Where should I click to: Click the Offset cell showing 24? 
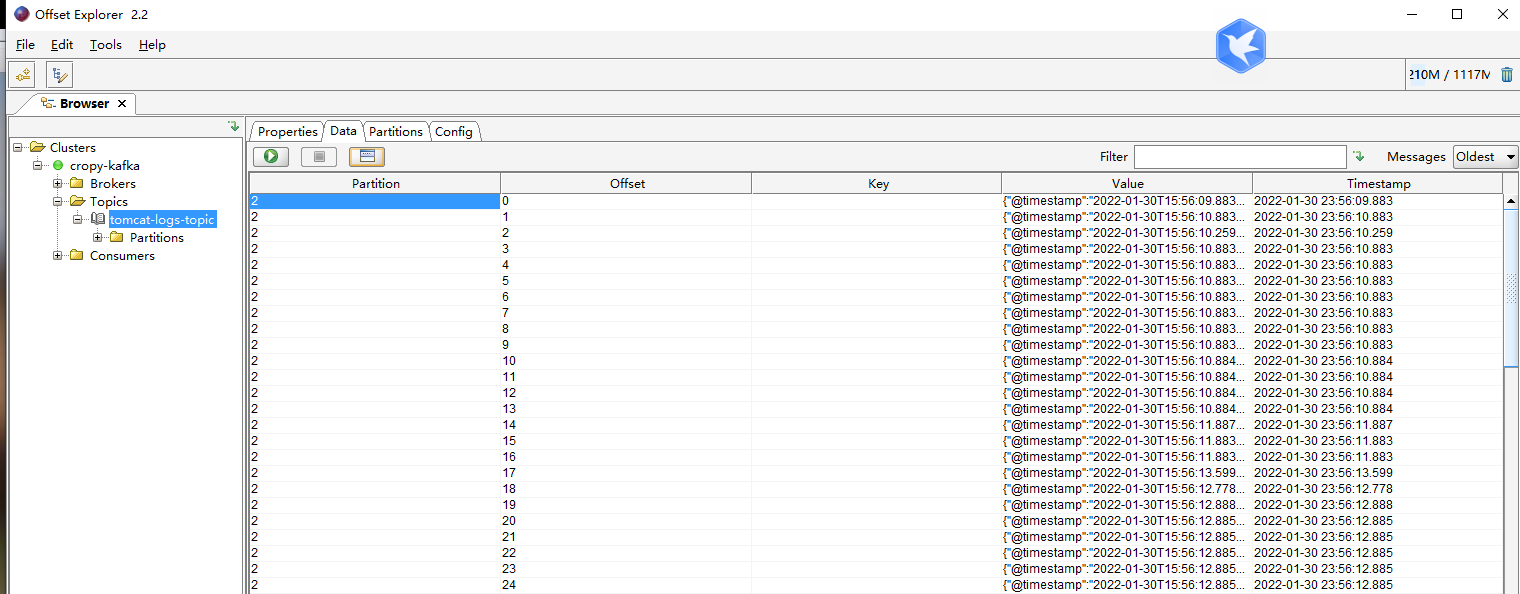pyautogui.click(x=627, y=585)
